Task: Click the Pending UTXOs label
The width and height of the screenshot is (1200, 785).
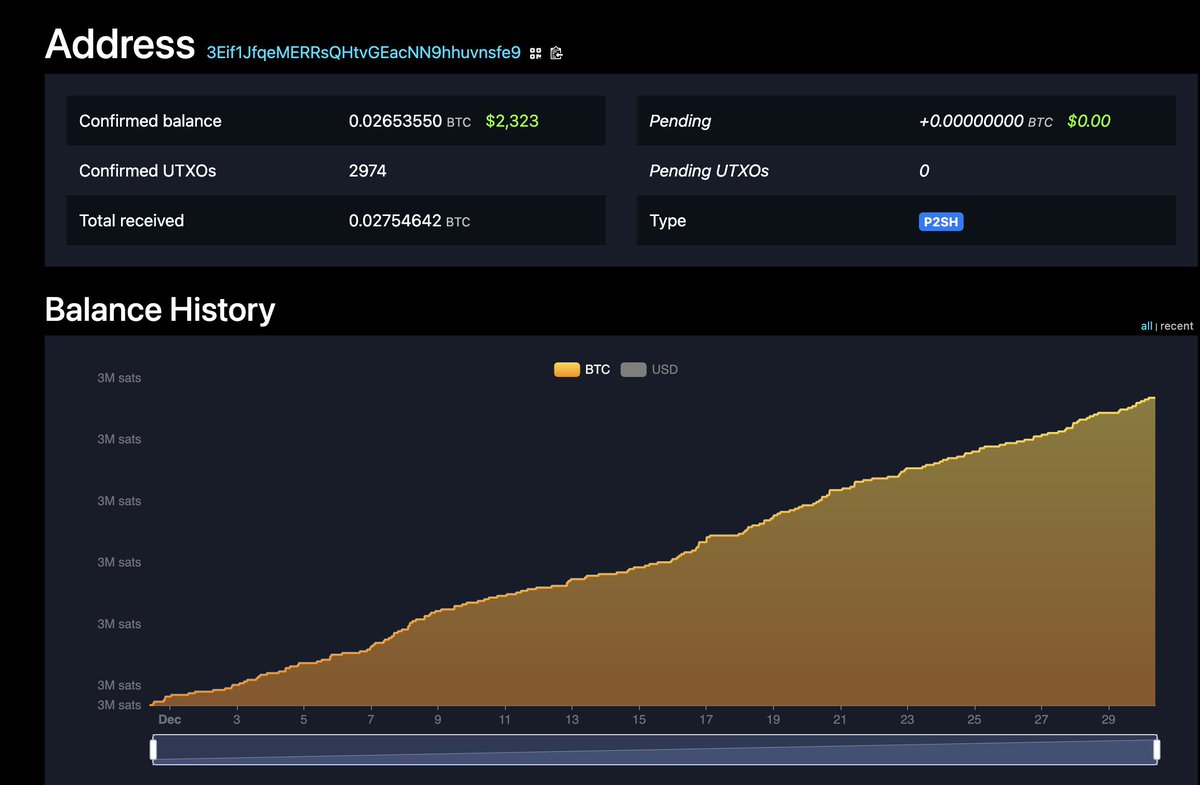Action: [x=709, y=171]
